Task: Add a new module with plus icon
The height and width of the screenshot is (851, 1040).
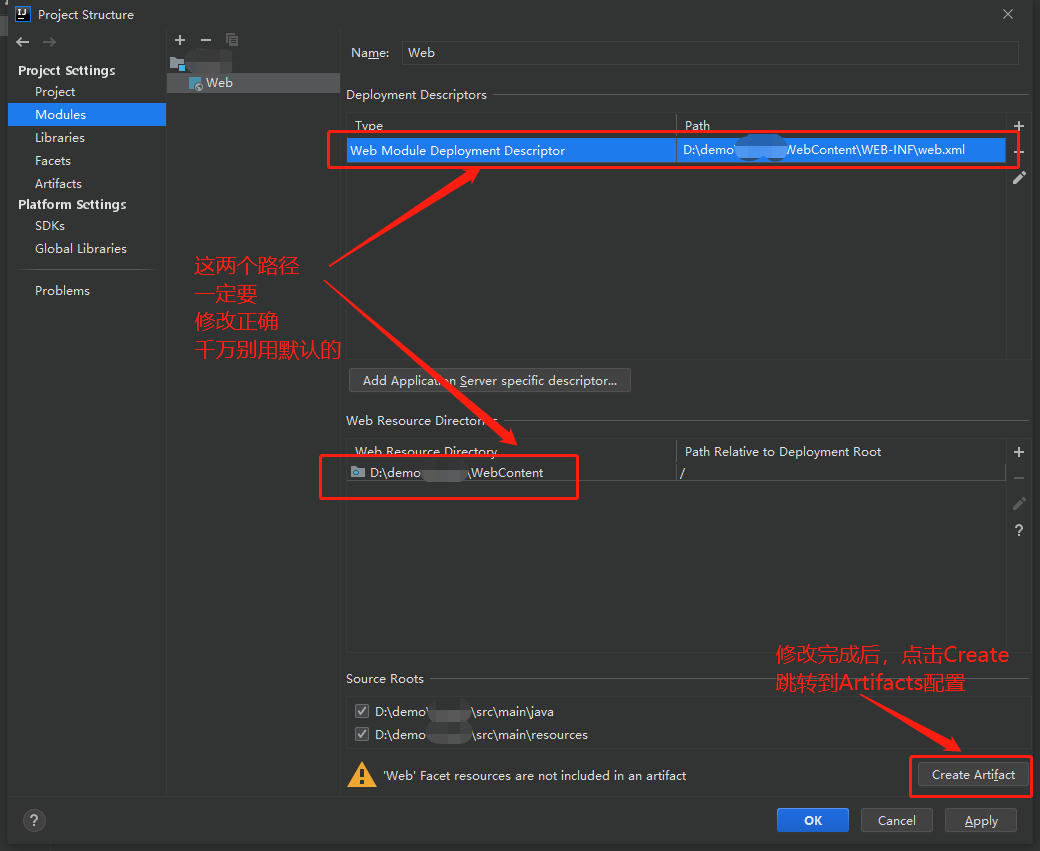Action: coord(180,40)
